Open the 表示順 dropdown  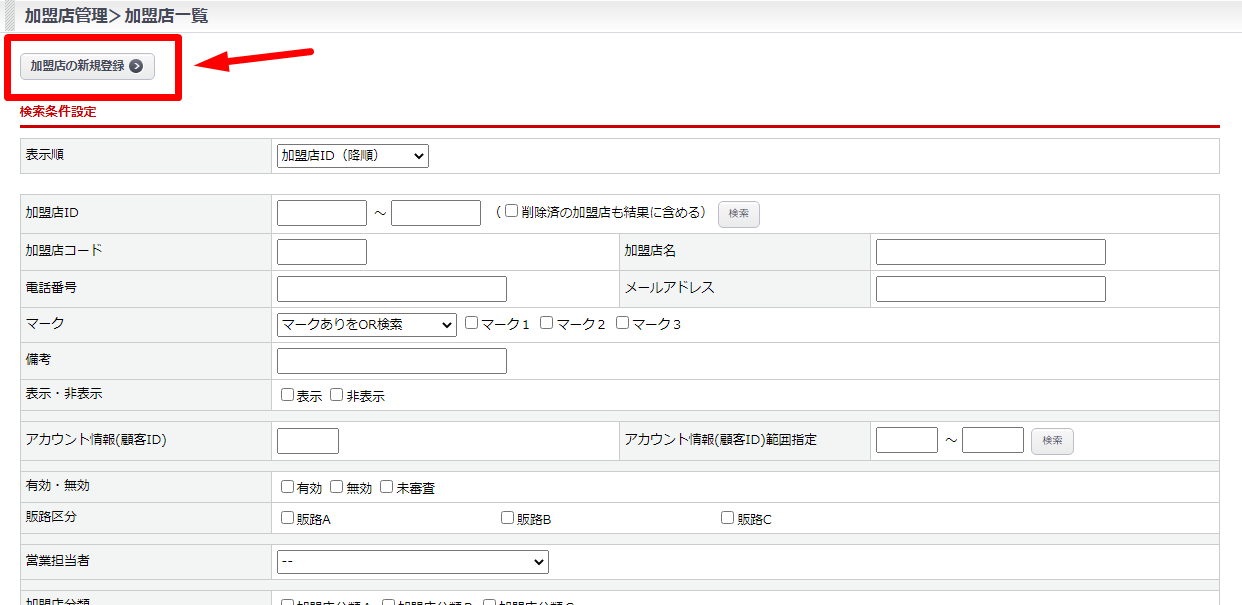click(352, 156)
